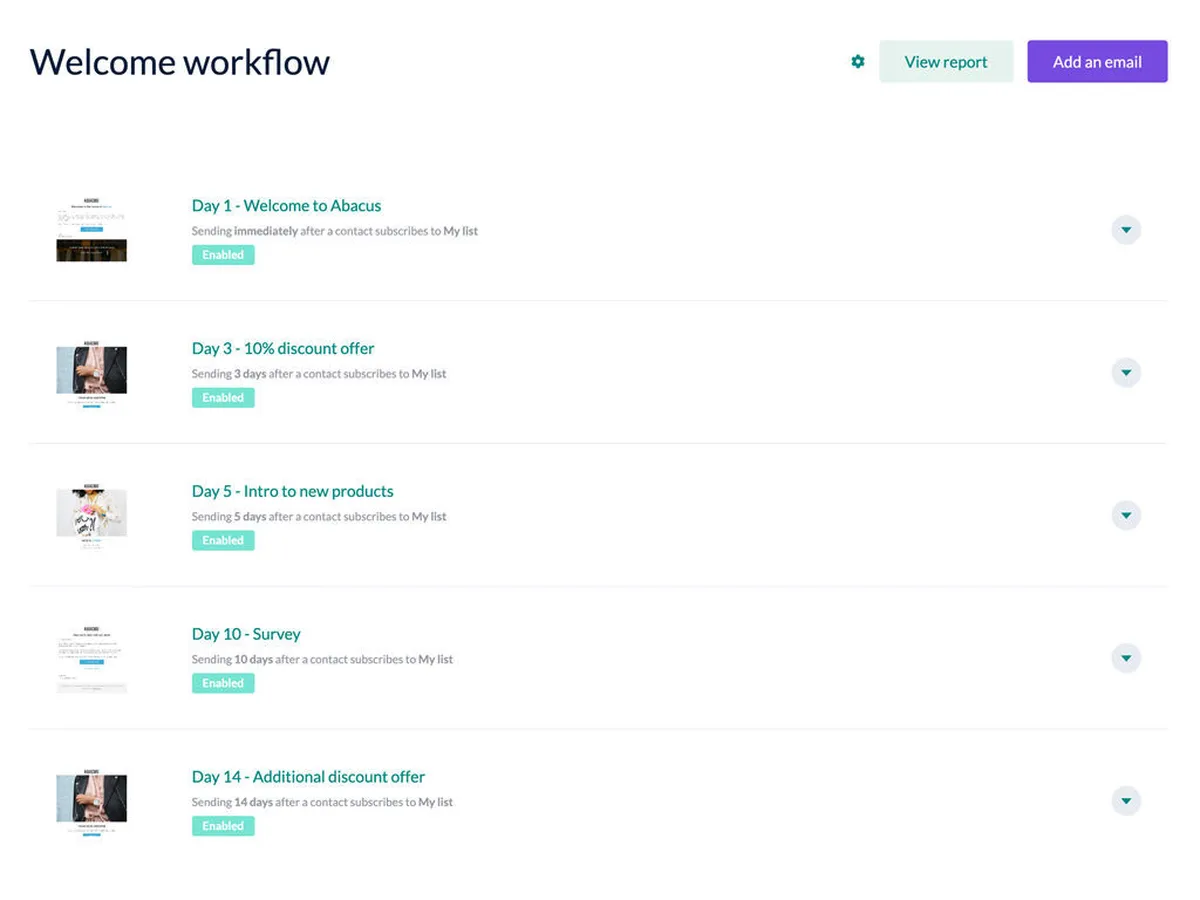Screen dimensions: 1200x900
Task: Expand Day 14 Additional discount options
Action: tap(1126, 801)
